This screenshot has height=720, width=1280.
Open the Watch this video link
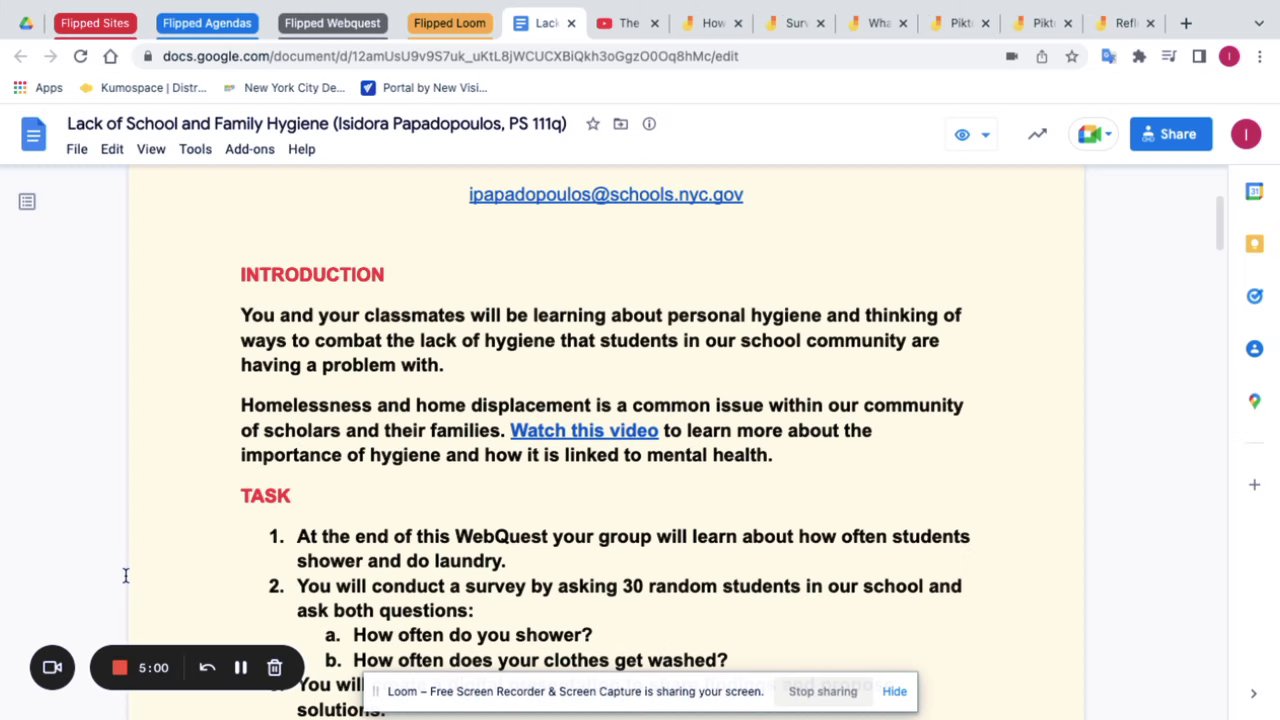pos(584,430)
